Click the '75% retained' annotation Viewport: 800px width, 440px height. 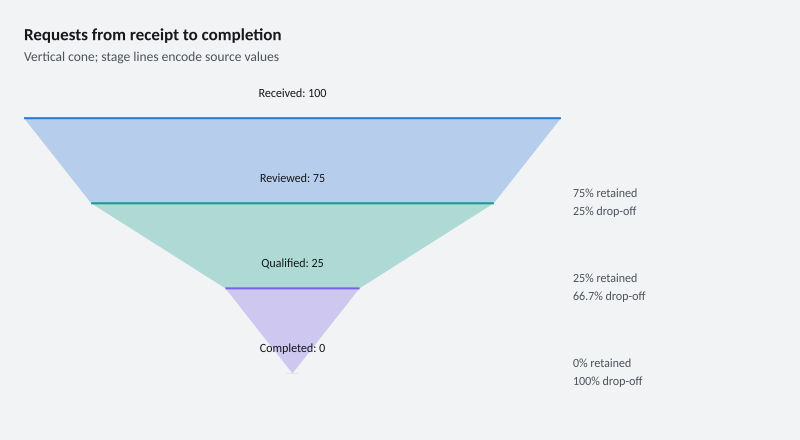pos(605,193)
